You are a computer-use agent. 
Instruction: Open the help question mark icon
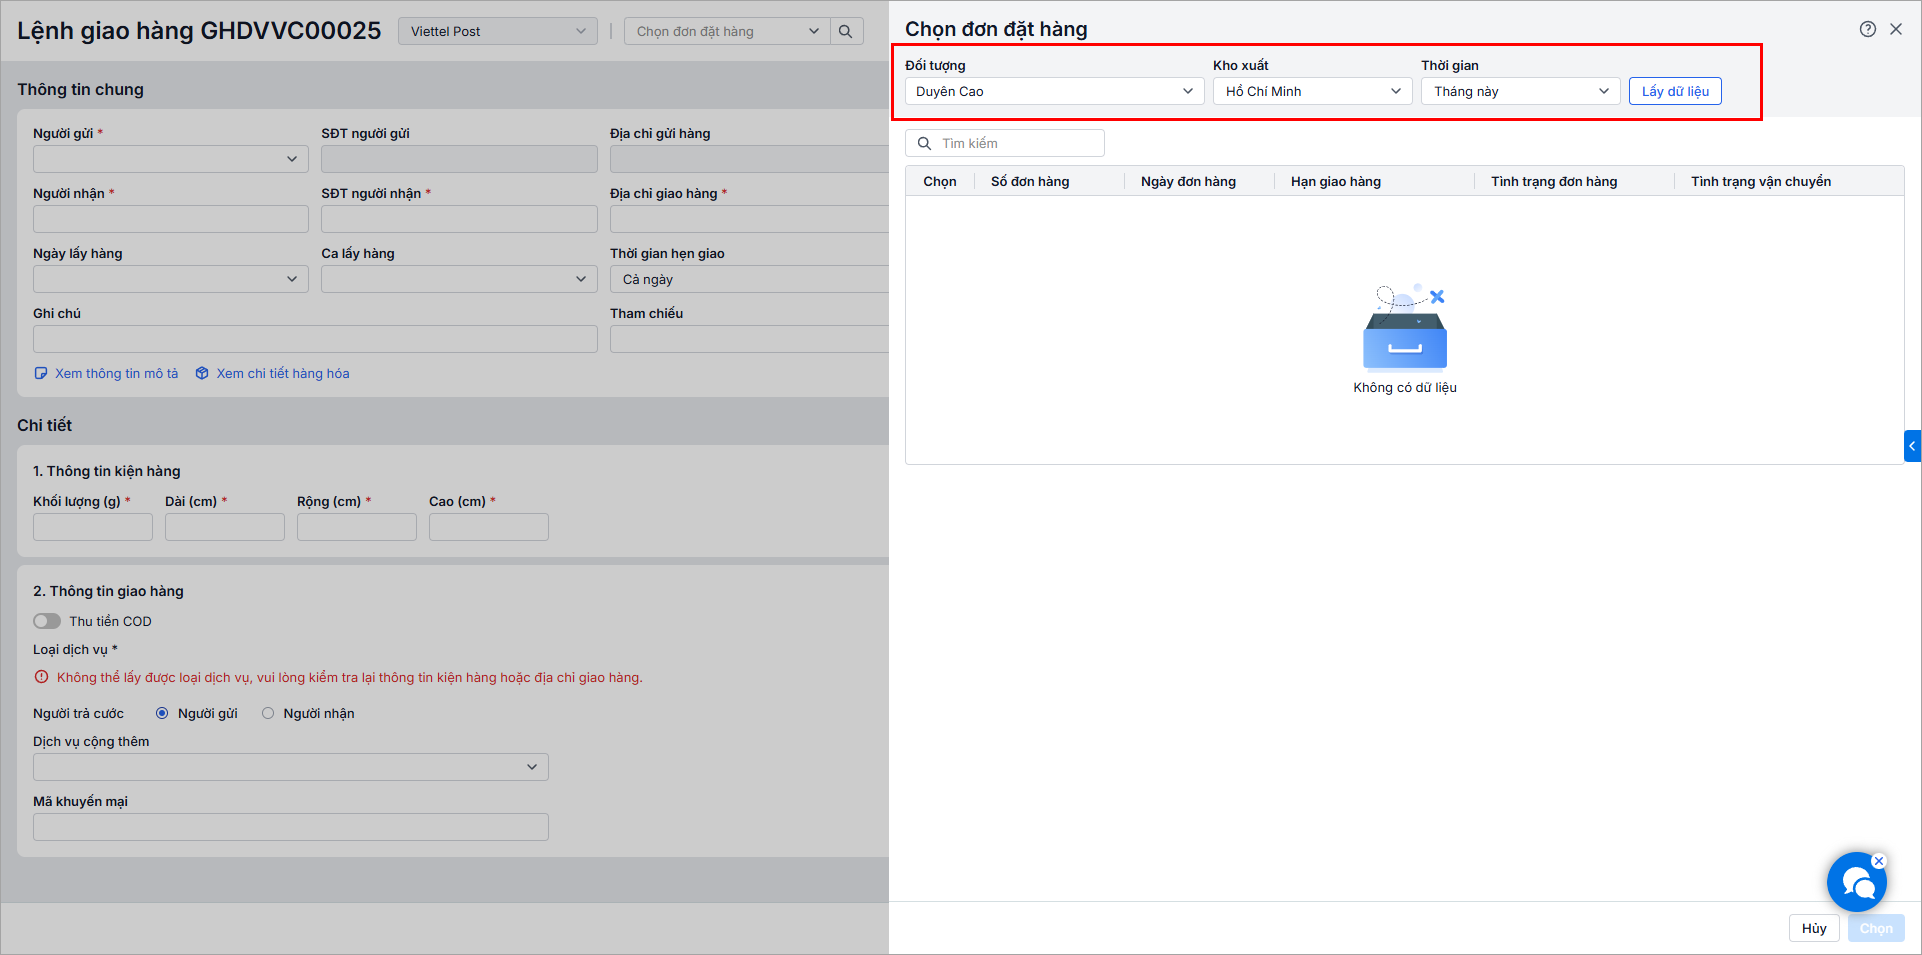point(1867,29)
